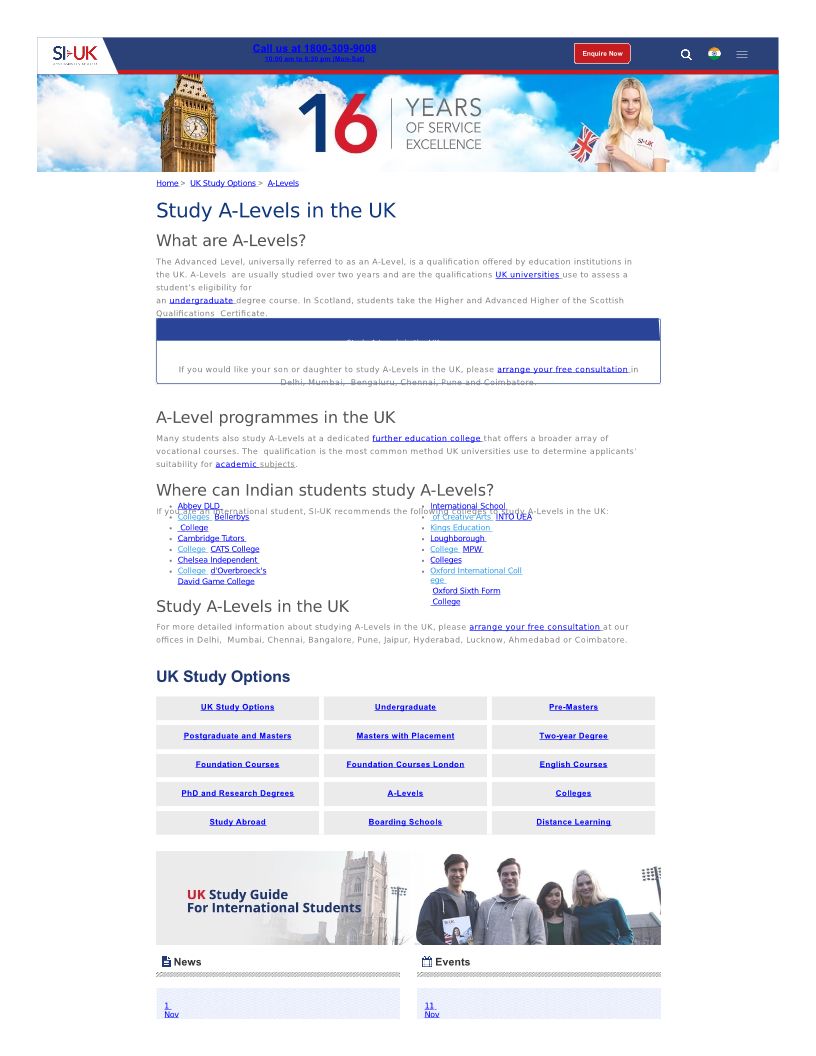This screenshot has width=816, height=1056.
Task: Choose Distance Learning option
Action: (573, 822)
